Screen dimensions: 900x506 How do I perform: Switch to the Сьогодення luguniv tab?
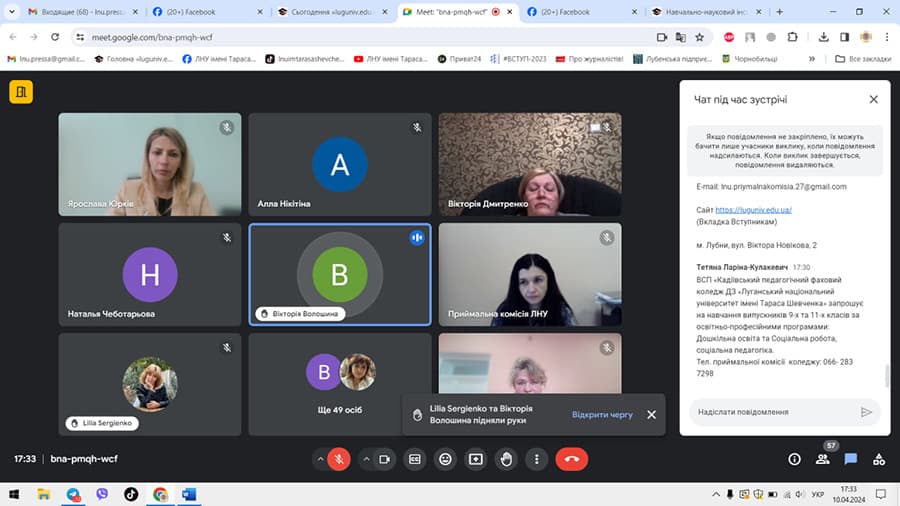tap(332, 11)
